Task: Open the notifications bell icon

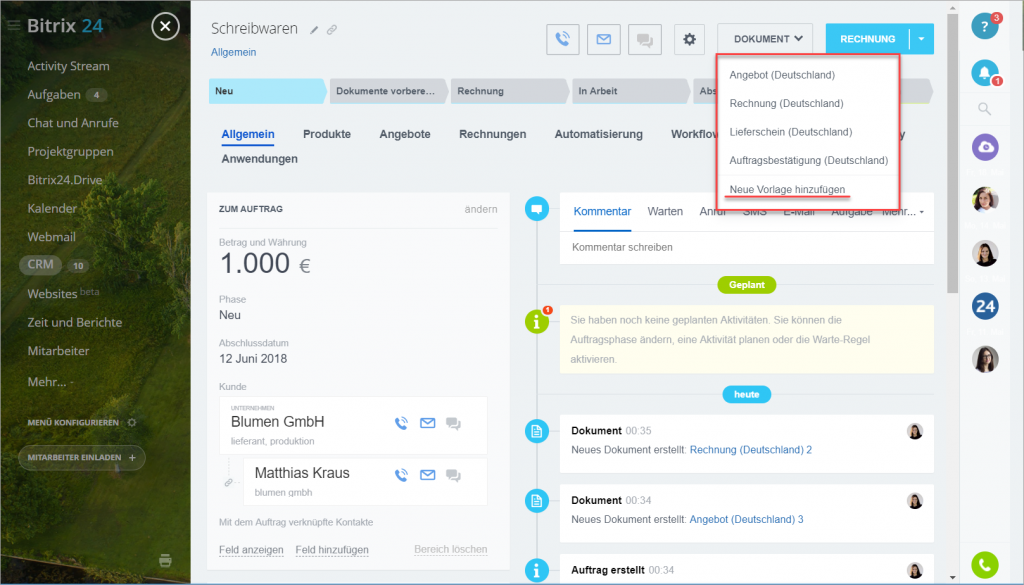Action: pyautogui.click(x=985, y=73)
